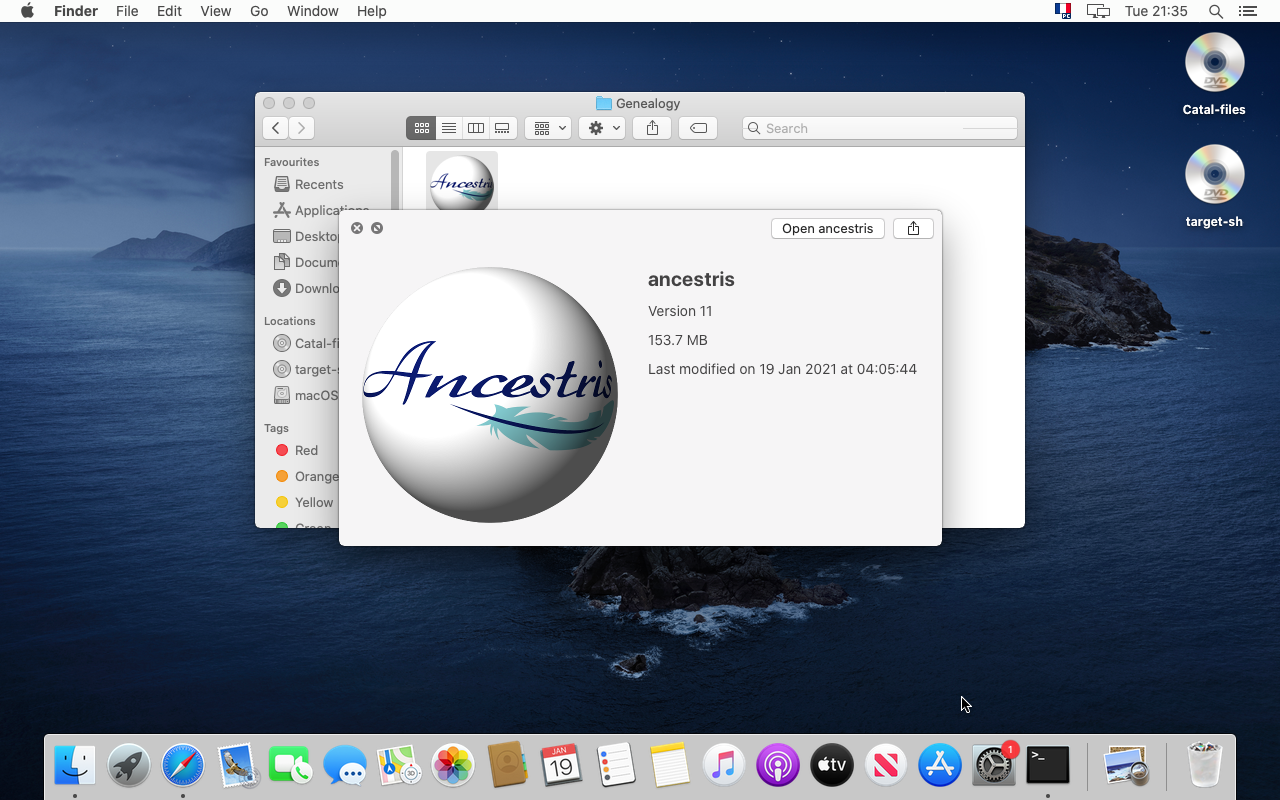Open Spotlight search in menu bar

pos(1216,11)
